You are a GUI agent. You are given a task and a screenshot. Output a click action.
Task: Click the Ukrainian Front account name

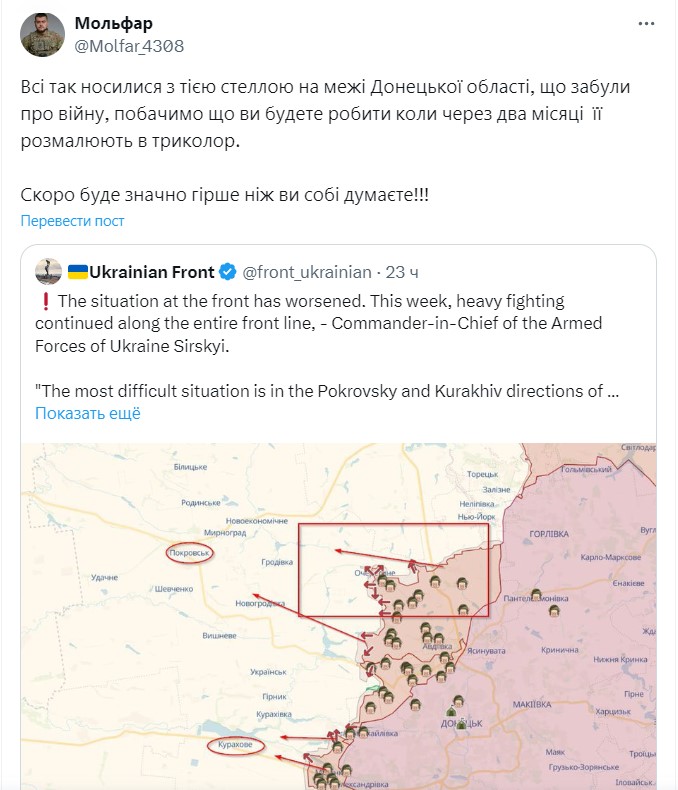click(x=153, y=271)
